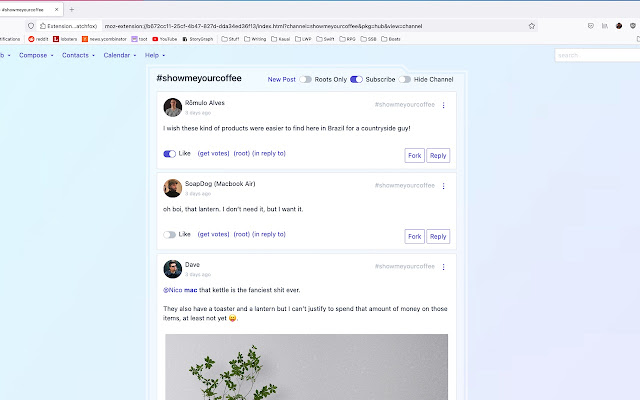Open the YouTube bookmark

(164, 39)
